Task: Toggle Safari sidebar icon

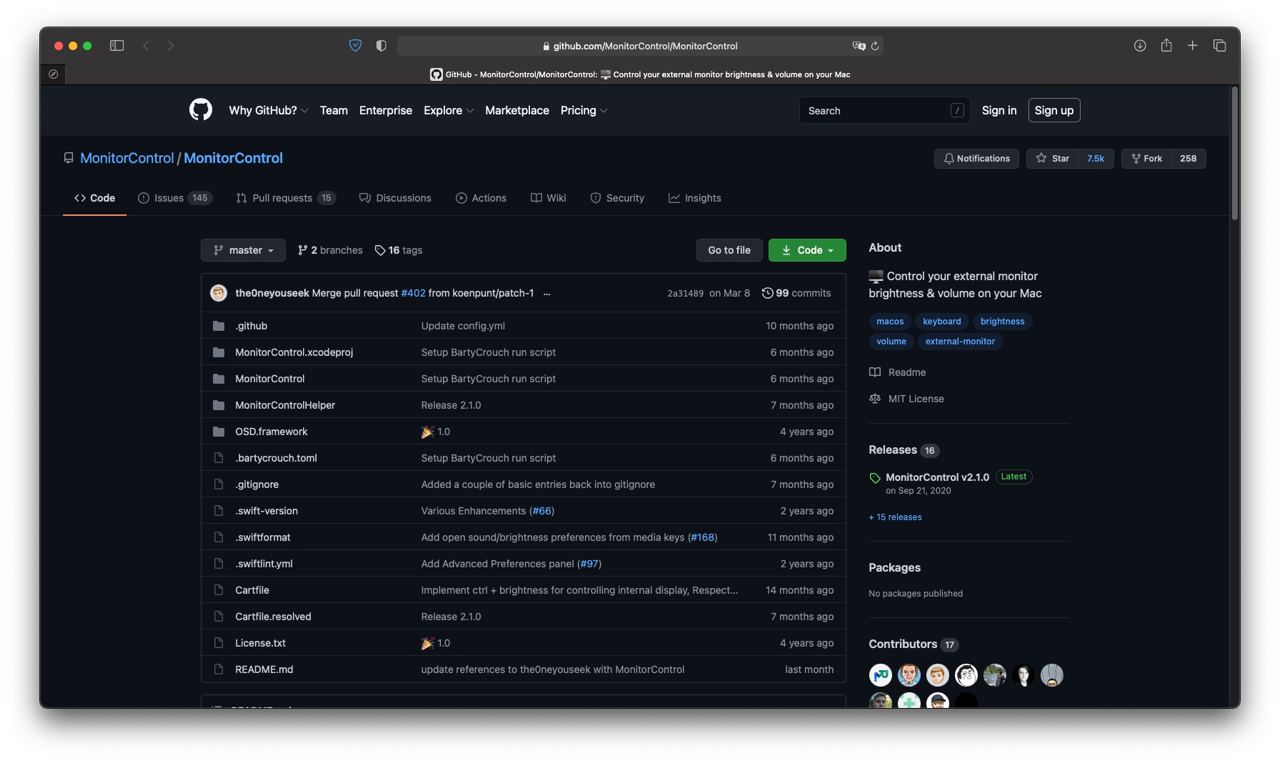Action: pos(117,46)
